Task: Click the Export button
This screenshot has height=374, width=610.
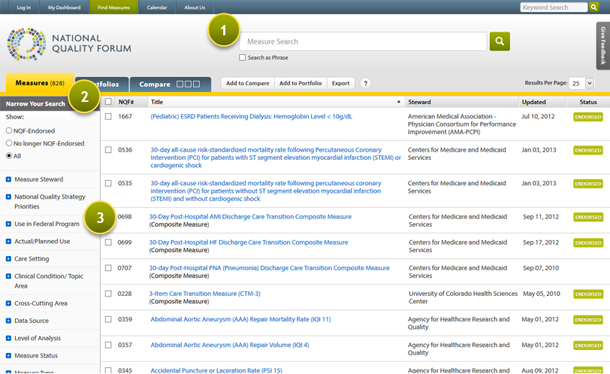Action: [x=340, y=83]
